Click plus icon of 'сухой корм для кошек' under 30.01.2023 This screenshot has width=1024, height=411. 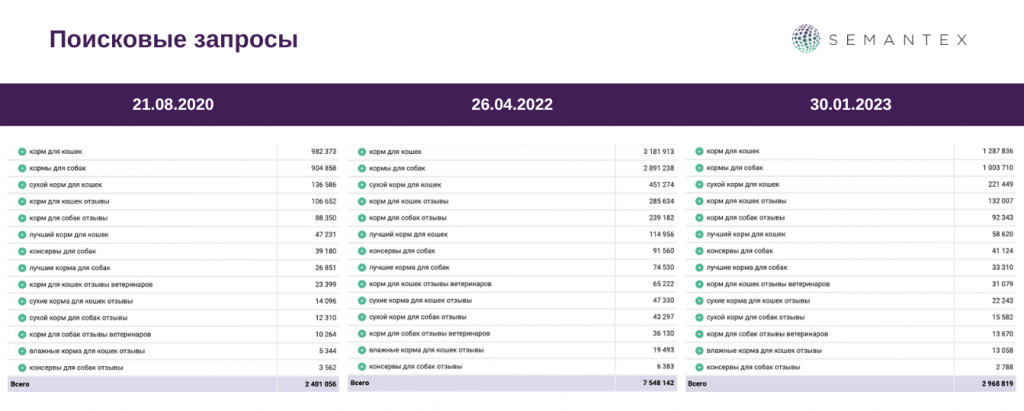[x=699, y=184]
